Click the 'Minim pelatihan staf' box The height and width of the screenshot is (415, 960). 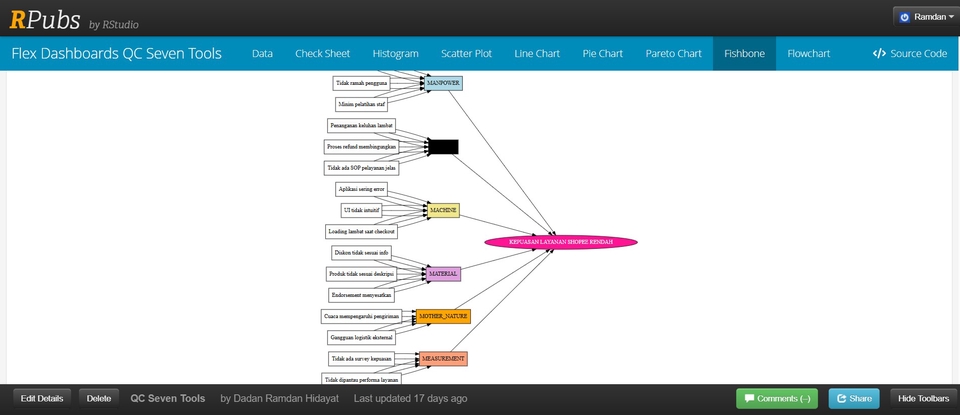[x=361, y=105]
